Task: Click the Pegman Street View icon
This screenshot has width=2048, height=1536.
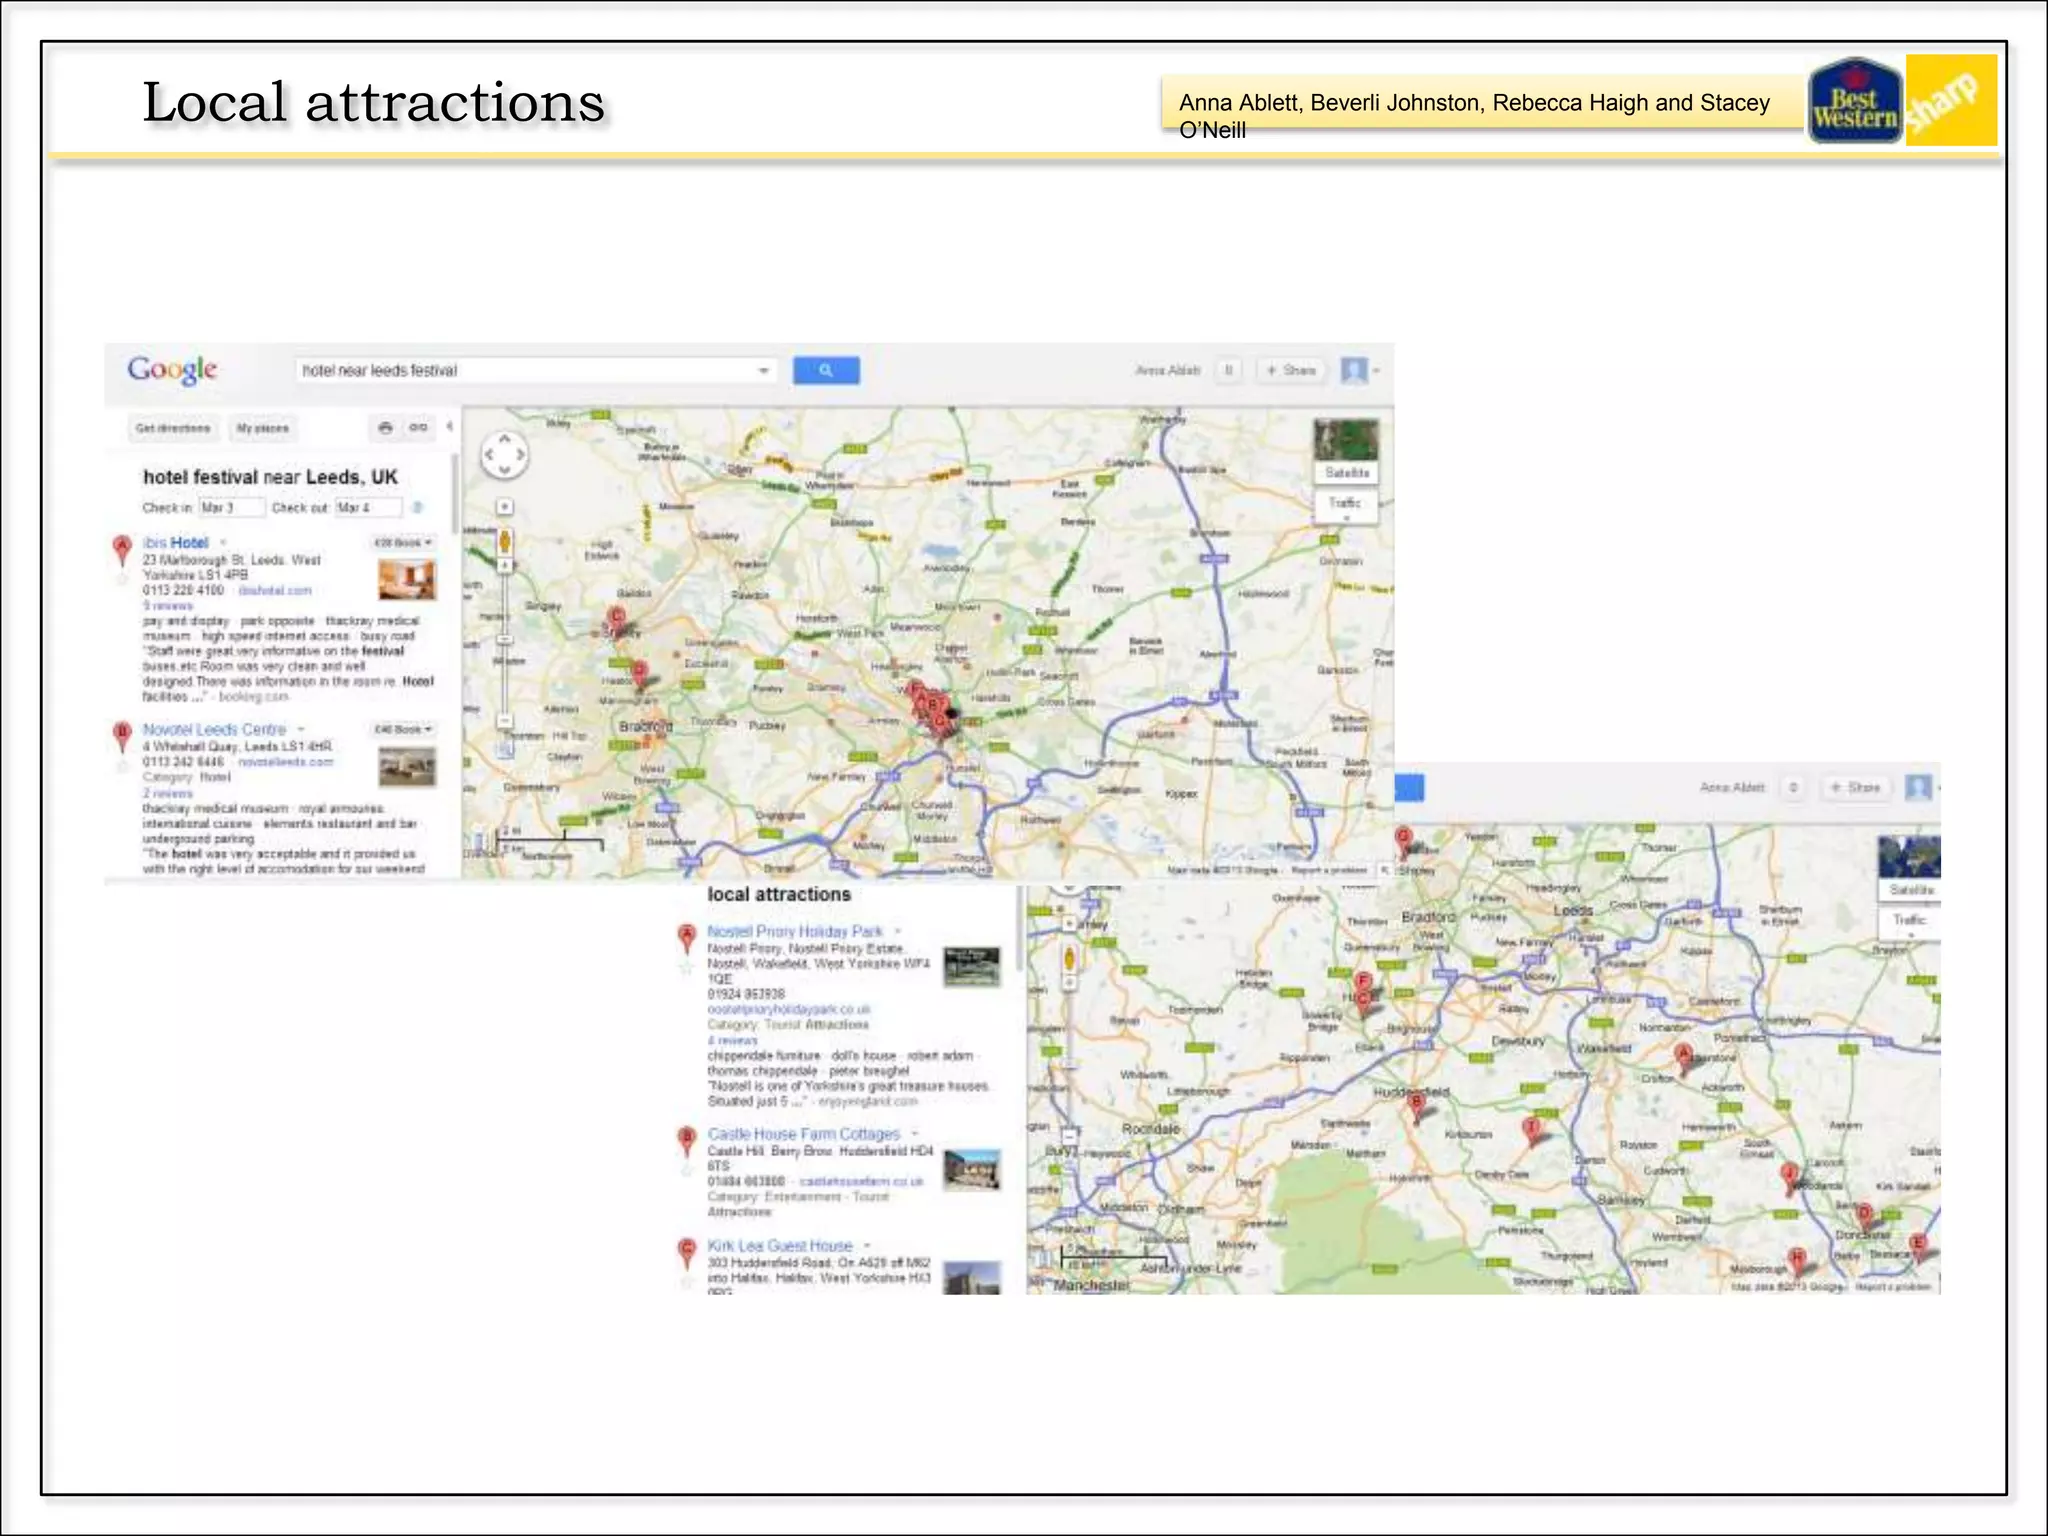Action: pos(505,541)
